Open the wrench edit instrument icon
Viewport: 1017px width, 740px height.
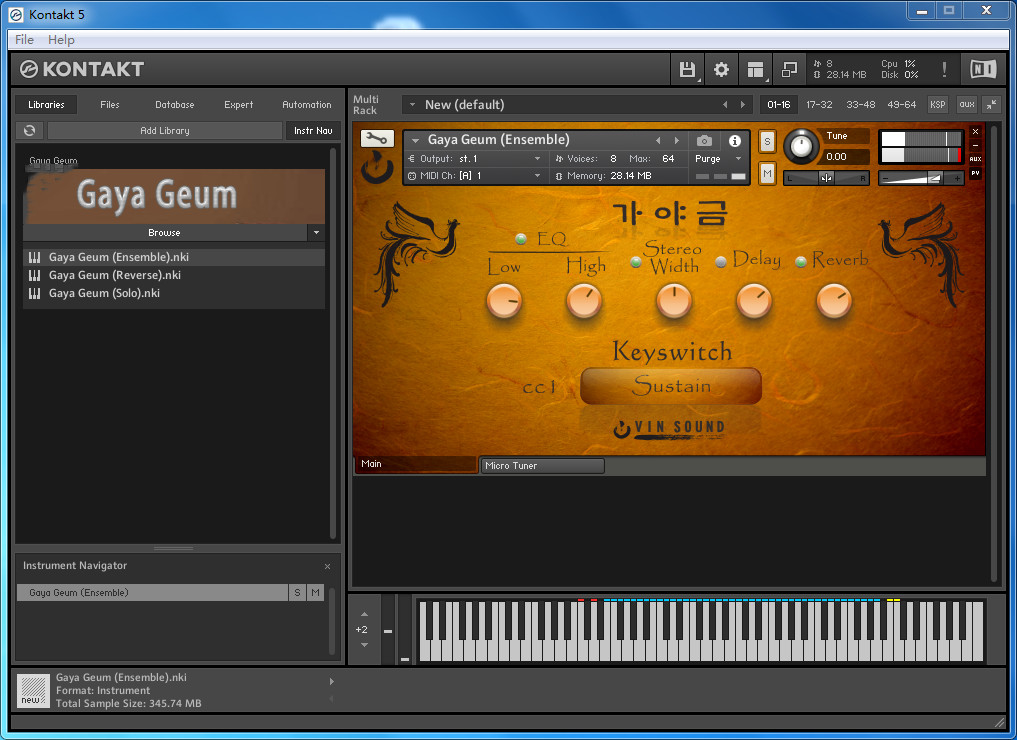(377, 138)
